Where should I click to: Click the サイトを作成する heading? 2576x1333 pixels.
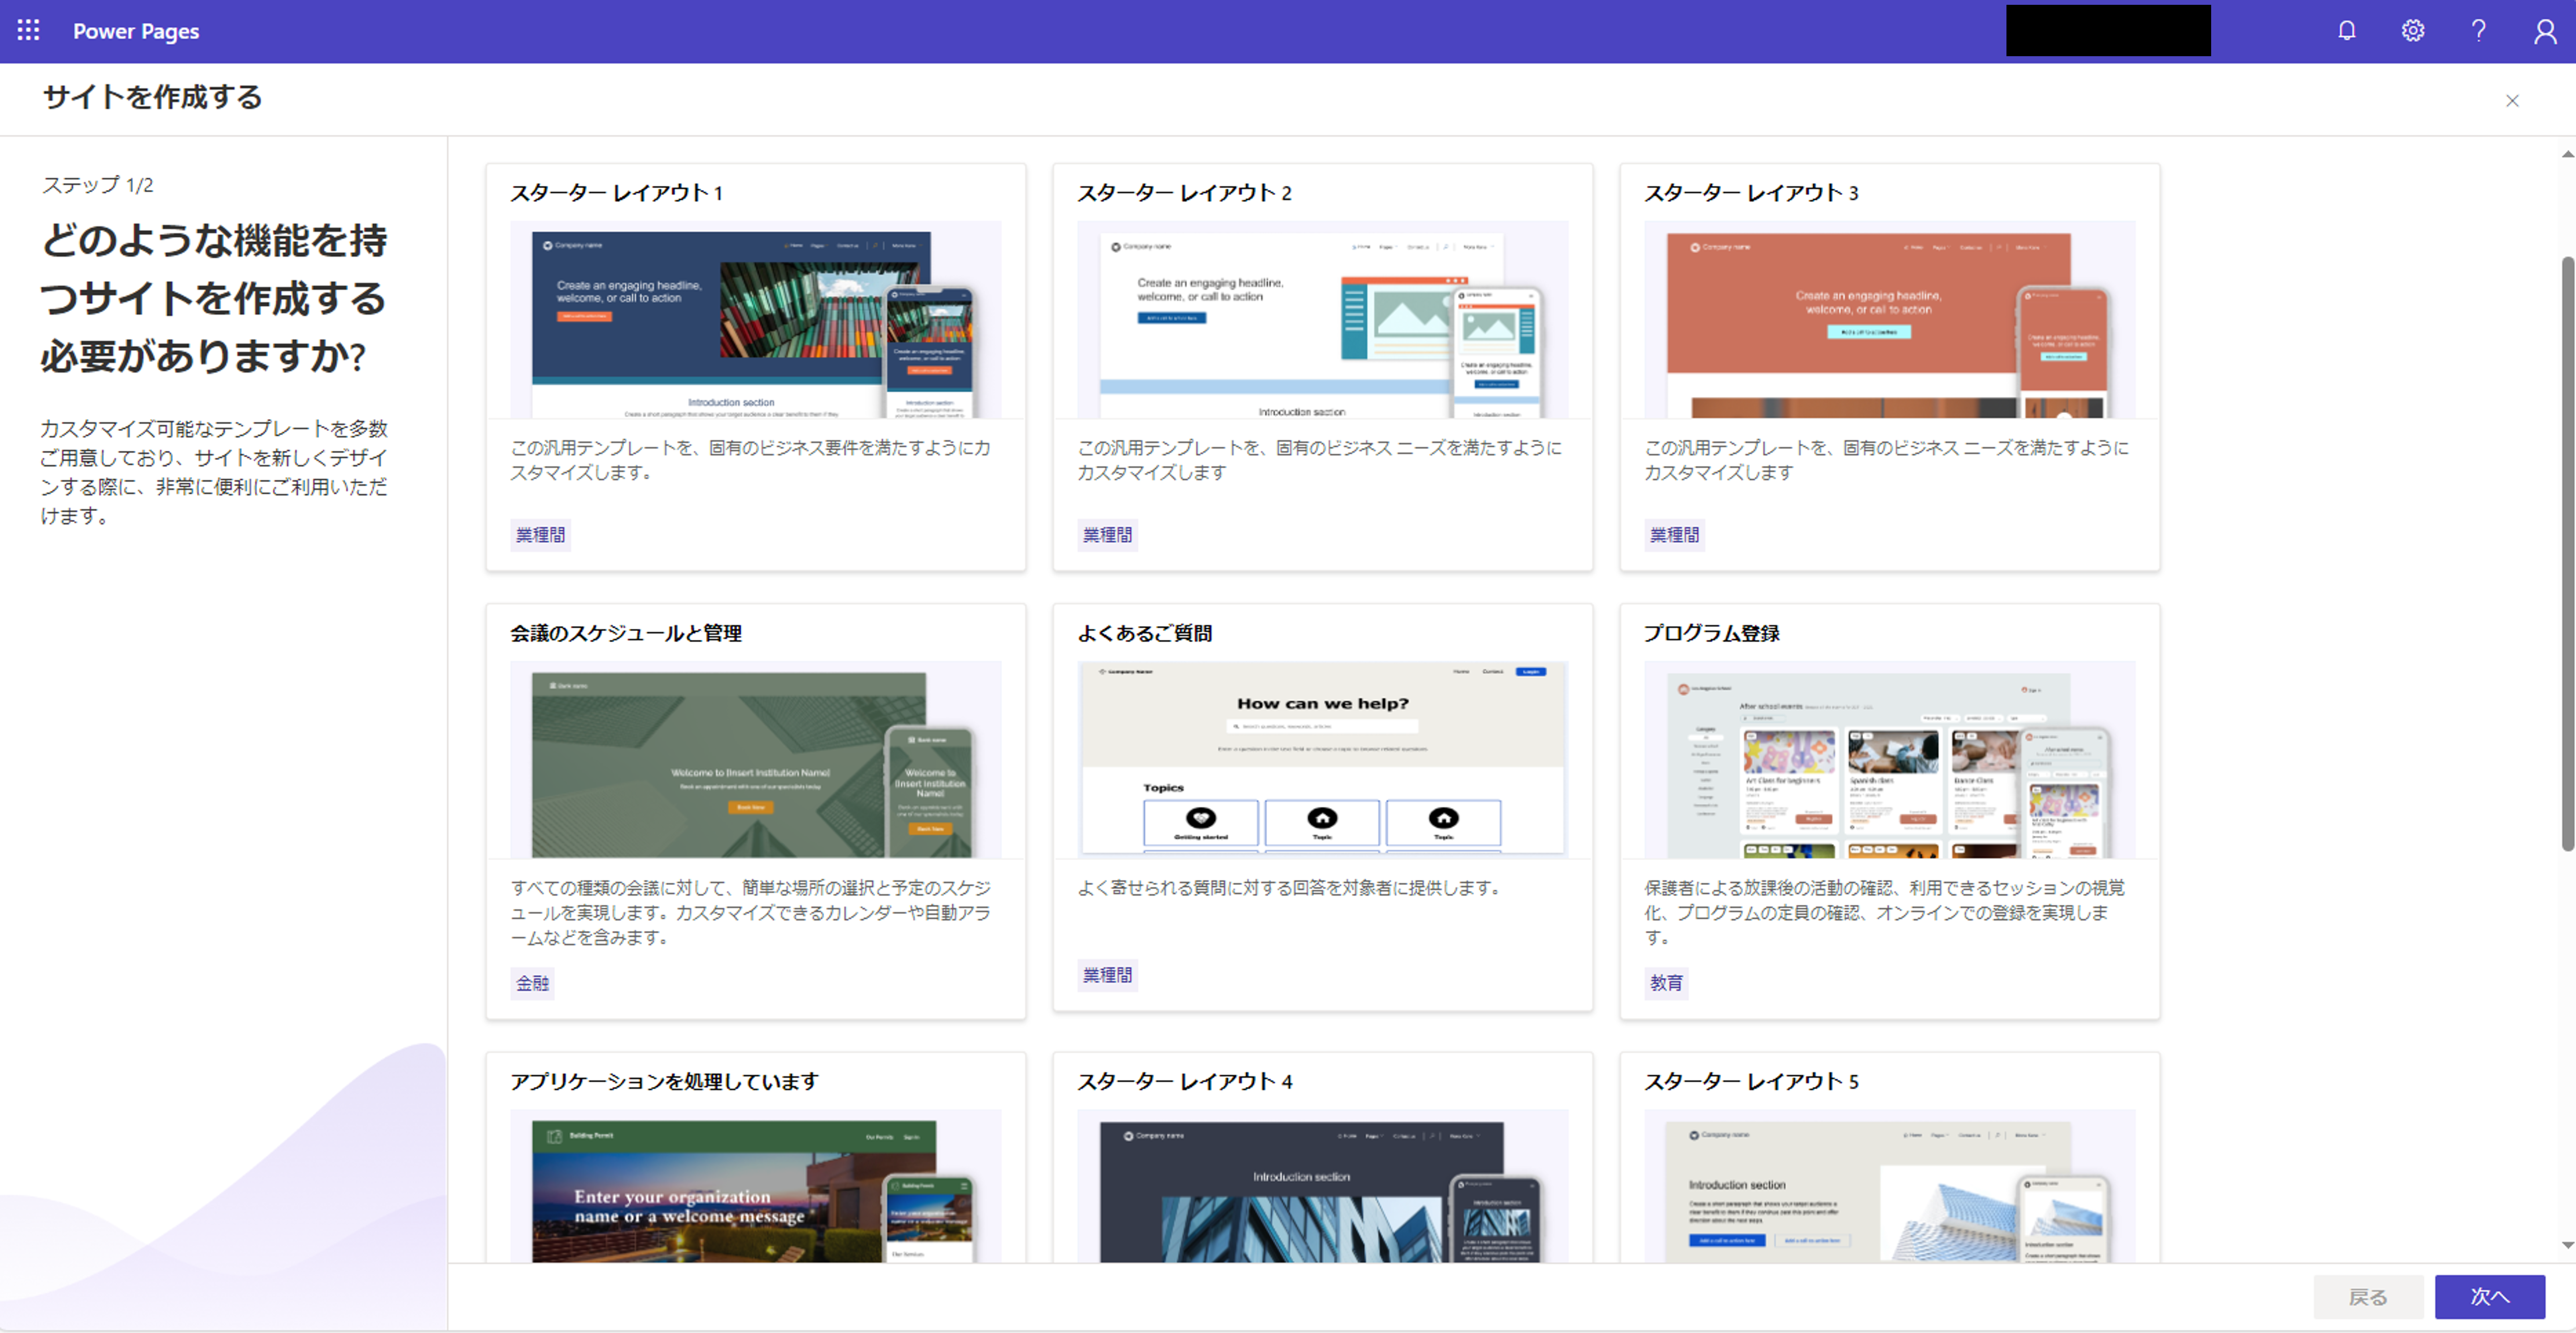point(152,97)
